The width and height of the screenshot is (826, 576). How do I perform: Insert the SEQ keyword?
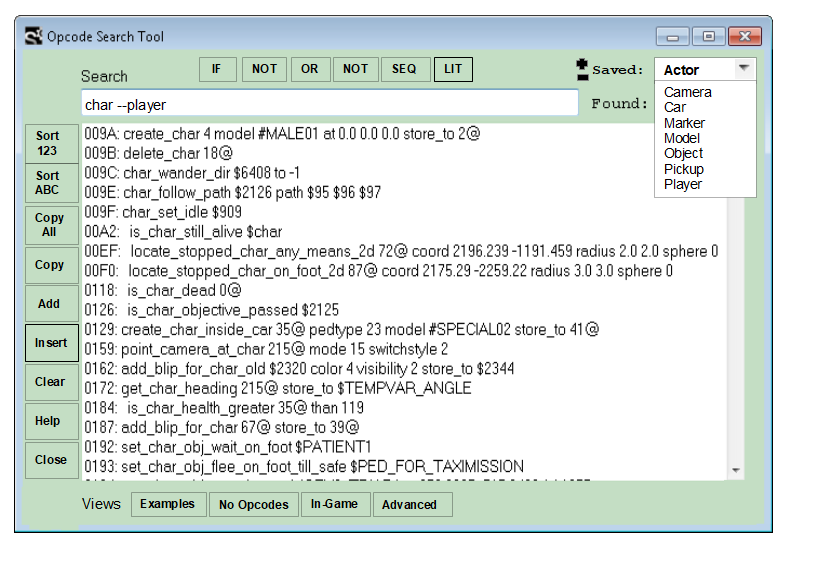click(x=405, y=69)
